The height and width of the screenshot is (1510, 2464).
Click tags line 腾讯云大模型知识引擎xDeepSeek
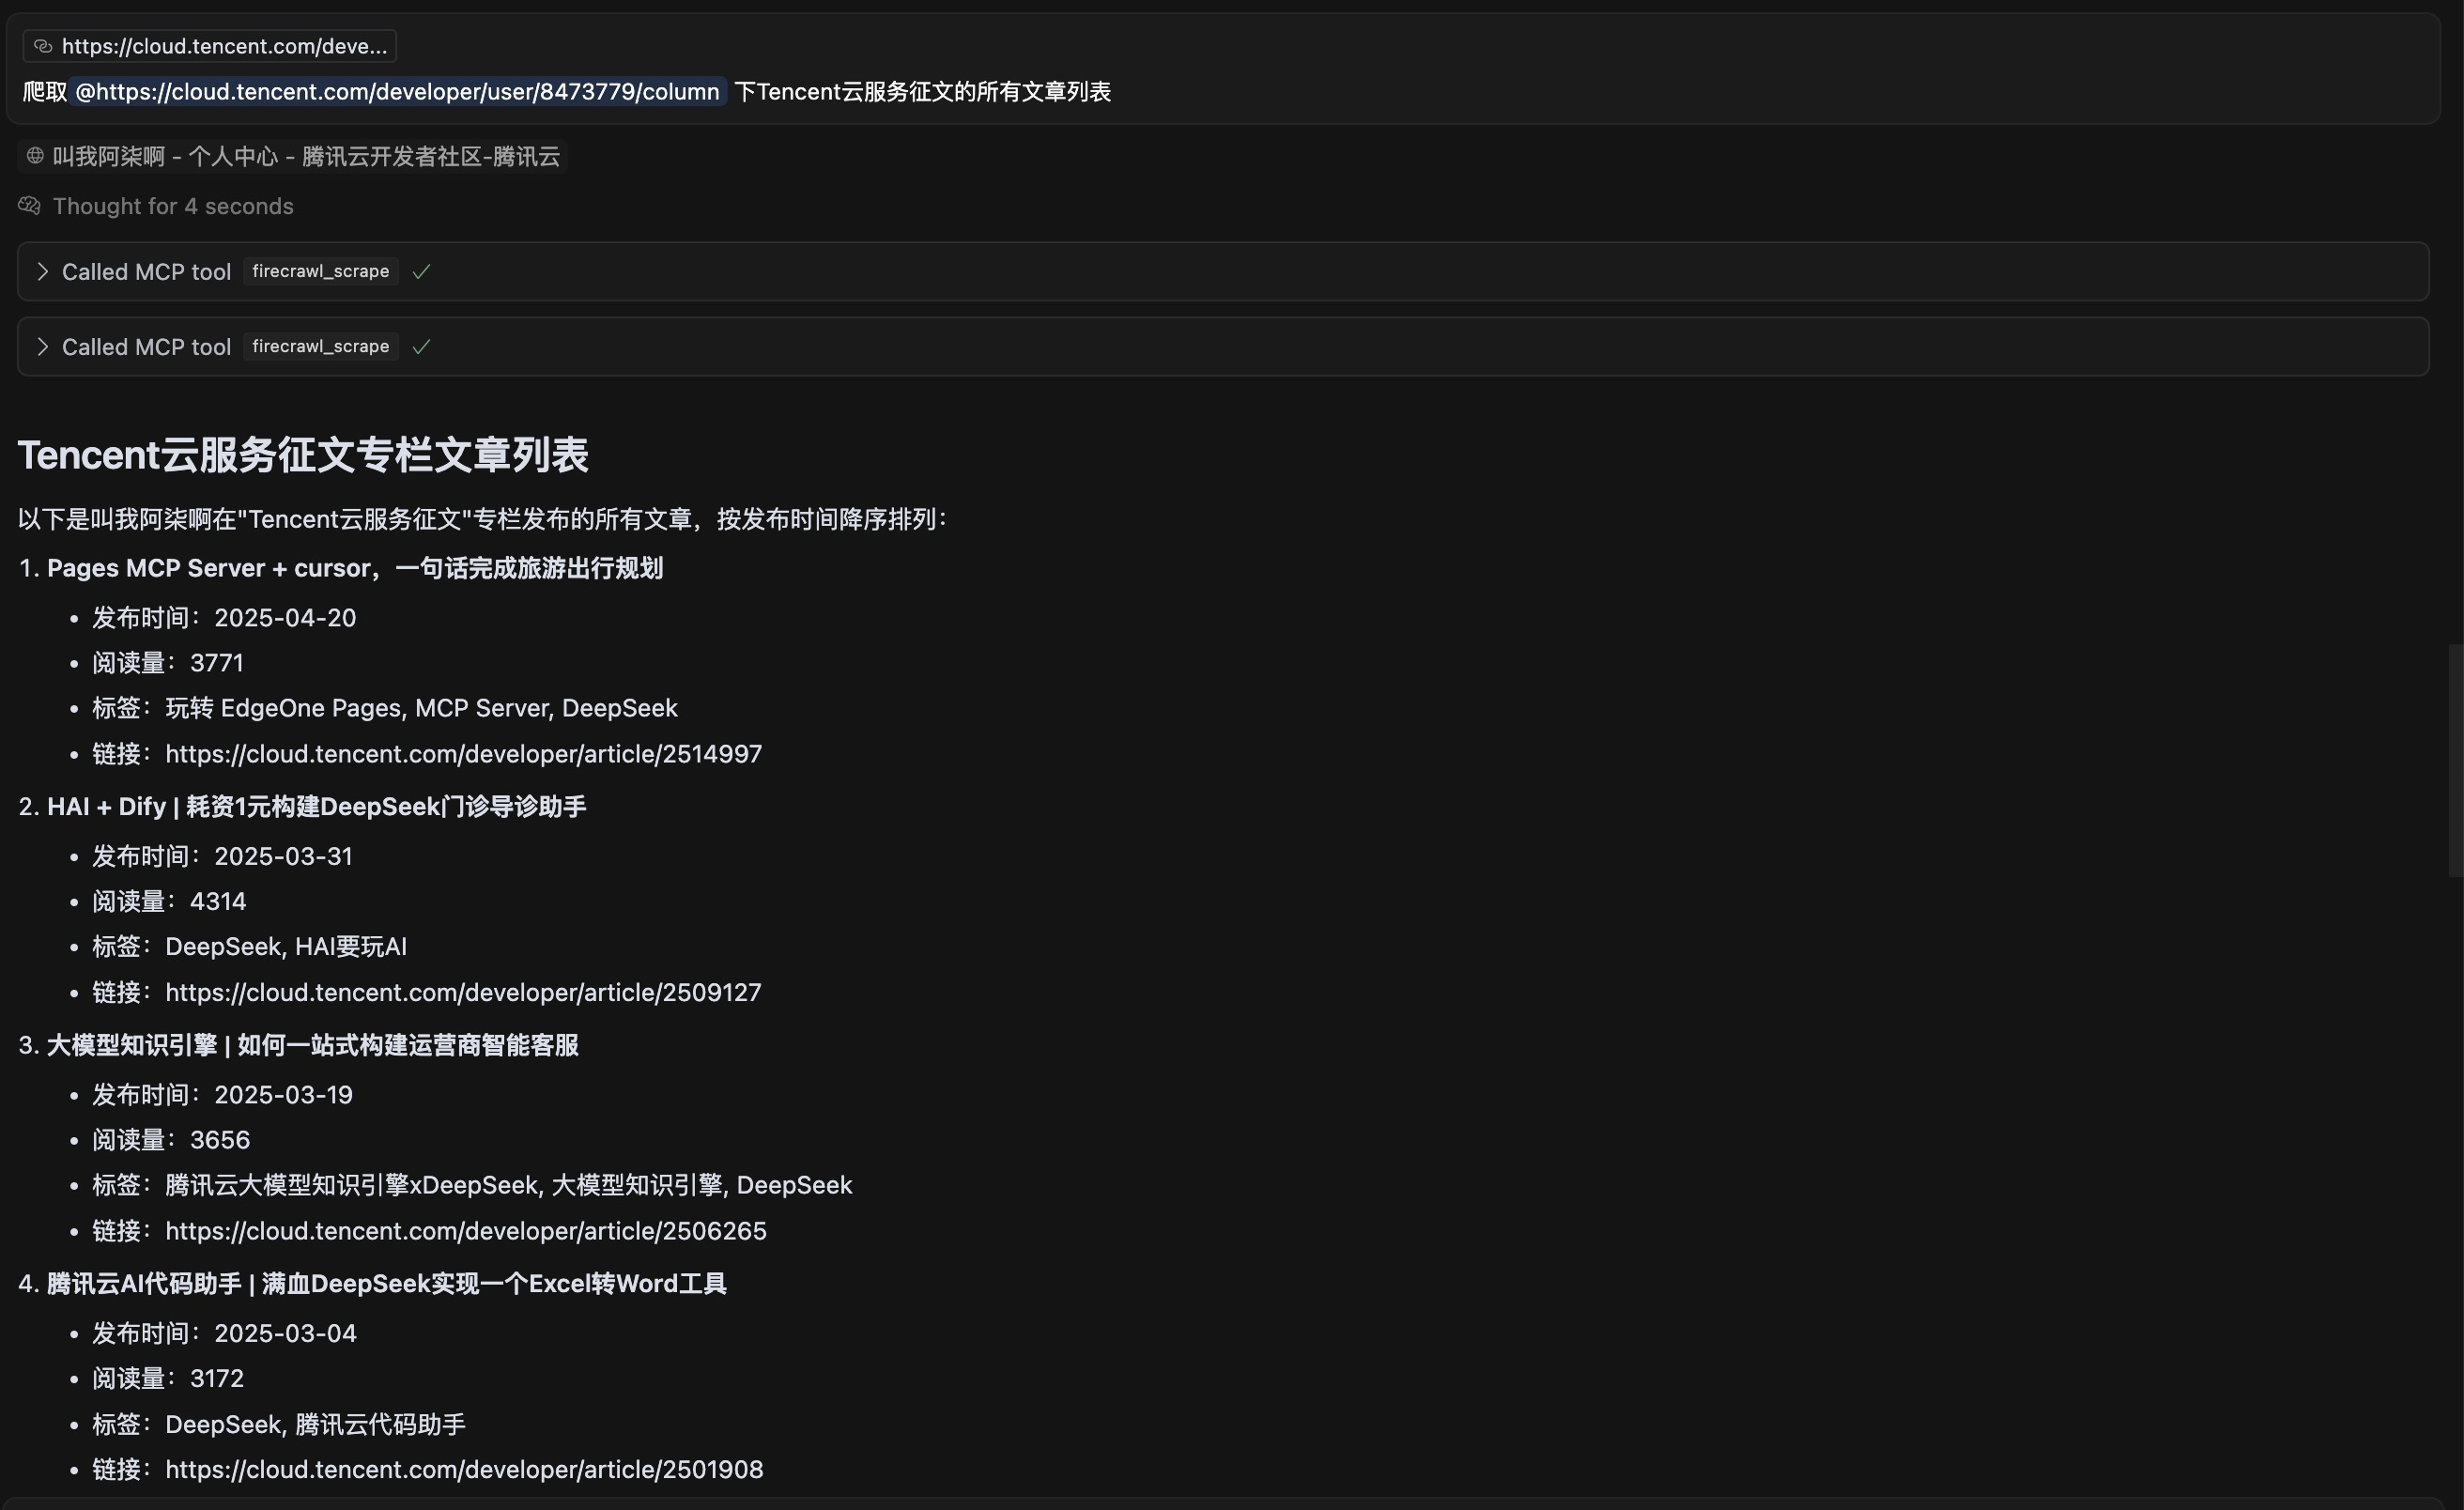click(x=472, y=1185)
